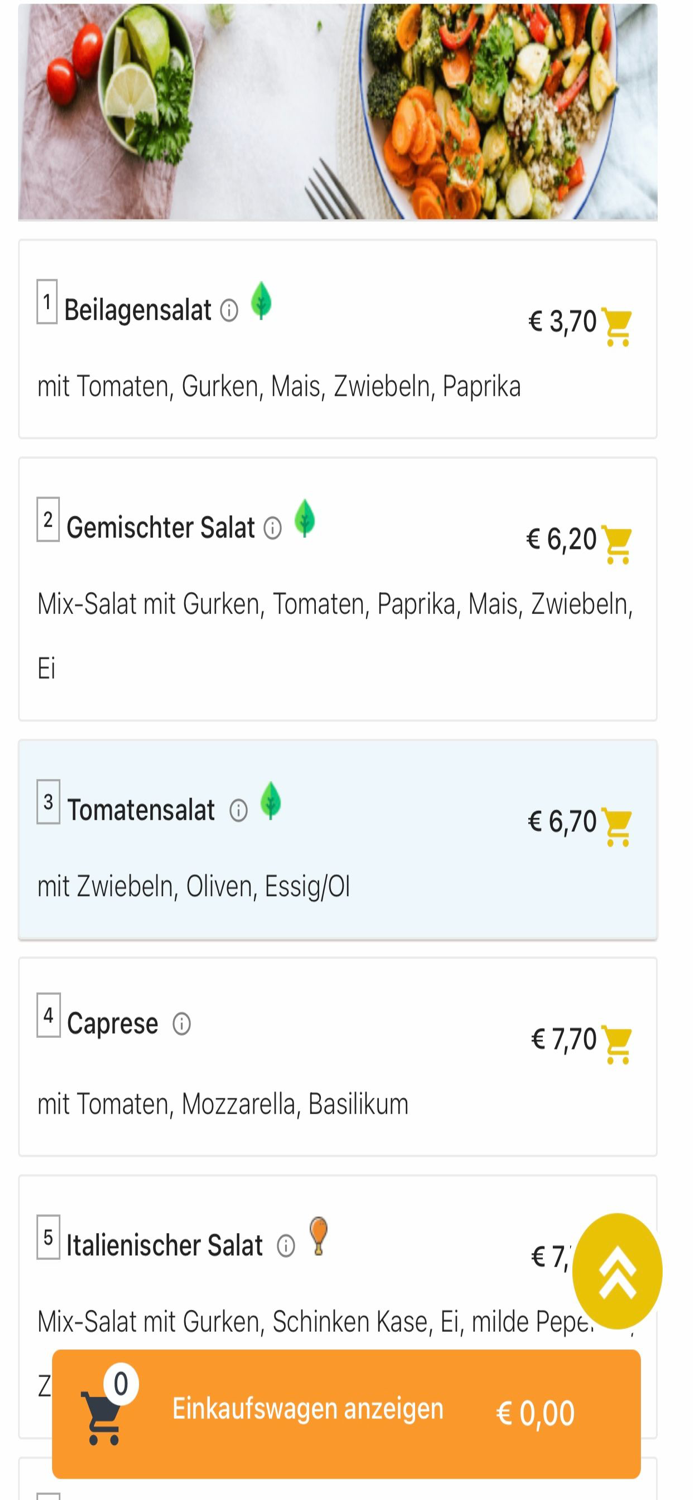This screenshot has height=1500, width=693.
Task: Open the info tooltip for Beilagensalat
Action: (x=228, y=311)
